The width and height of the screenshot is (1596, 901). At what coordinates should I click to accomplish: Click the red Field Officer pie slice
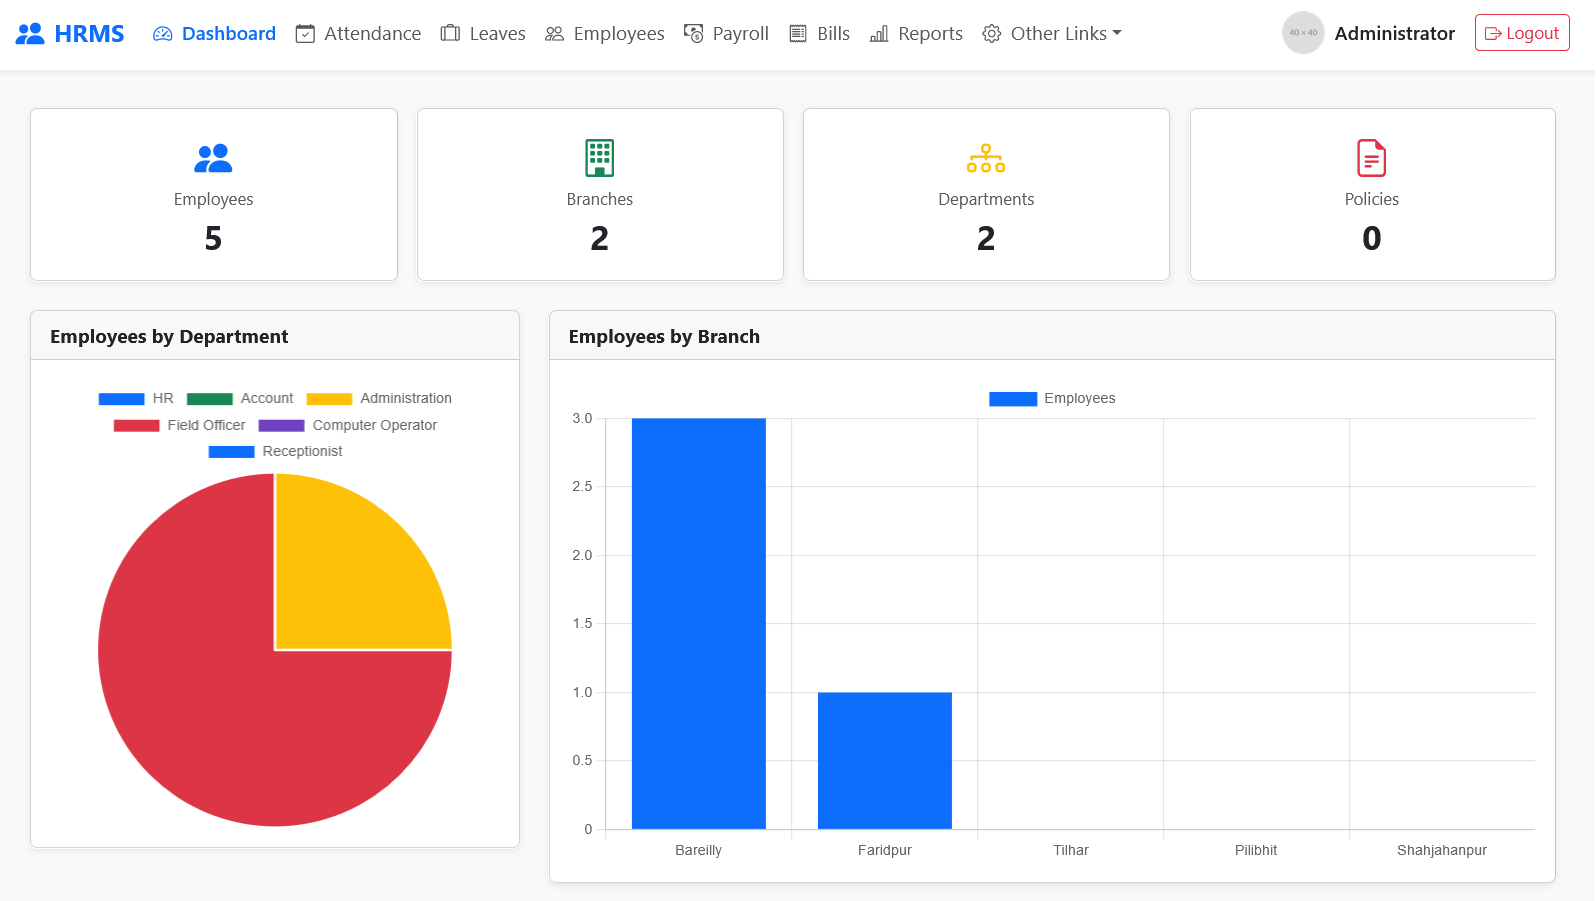(x=220, y=720)
